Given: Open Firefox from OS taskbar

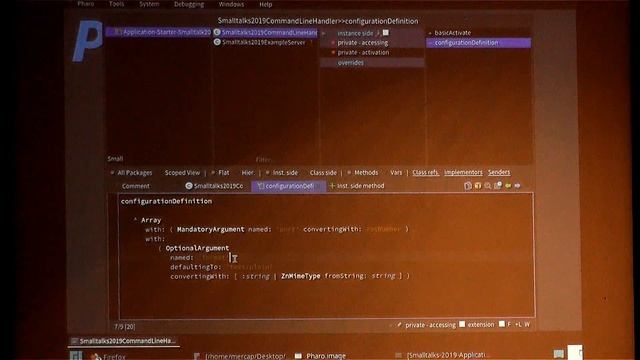Looking at the screenshot, I should (x=108, y=356).
